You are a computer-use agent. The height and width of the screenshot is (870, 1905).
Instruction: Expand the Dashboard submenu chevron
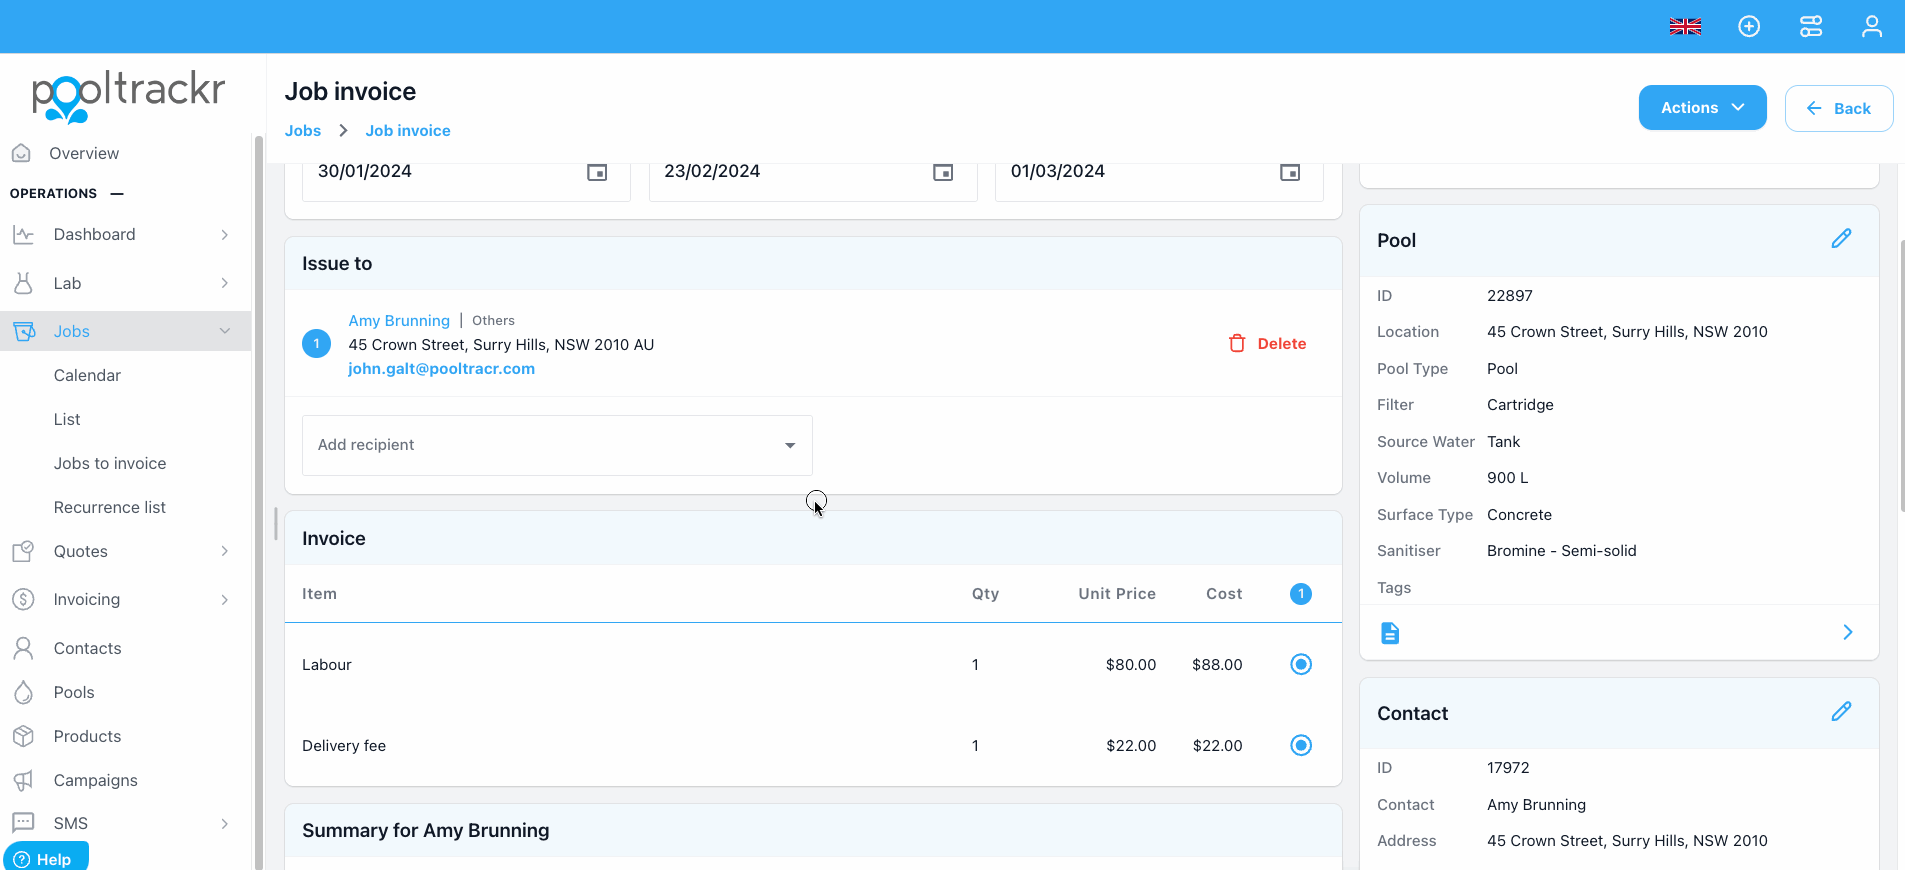coord(225,235)
